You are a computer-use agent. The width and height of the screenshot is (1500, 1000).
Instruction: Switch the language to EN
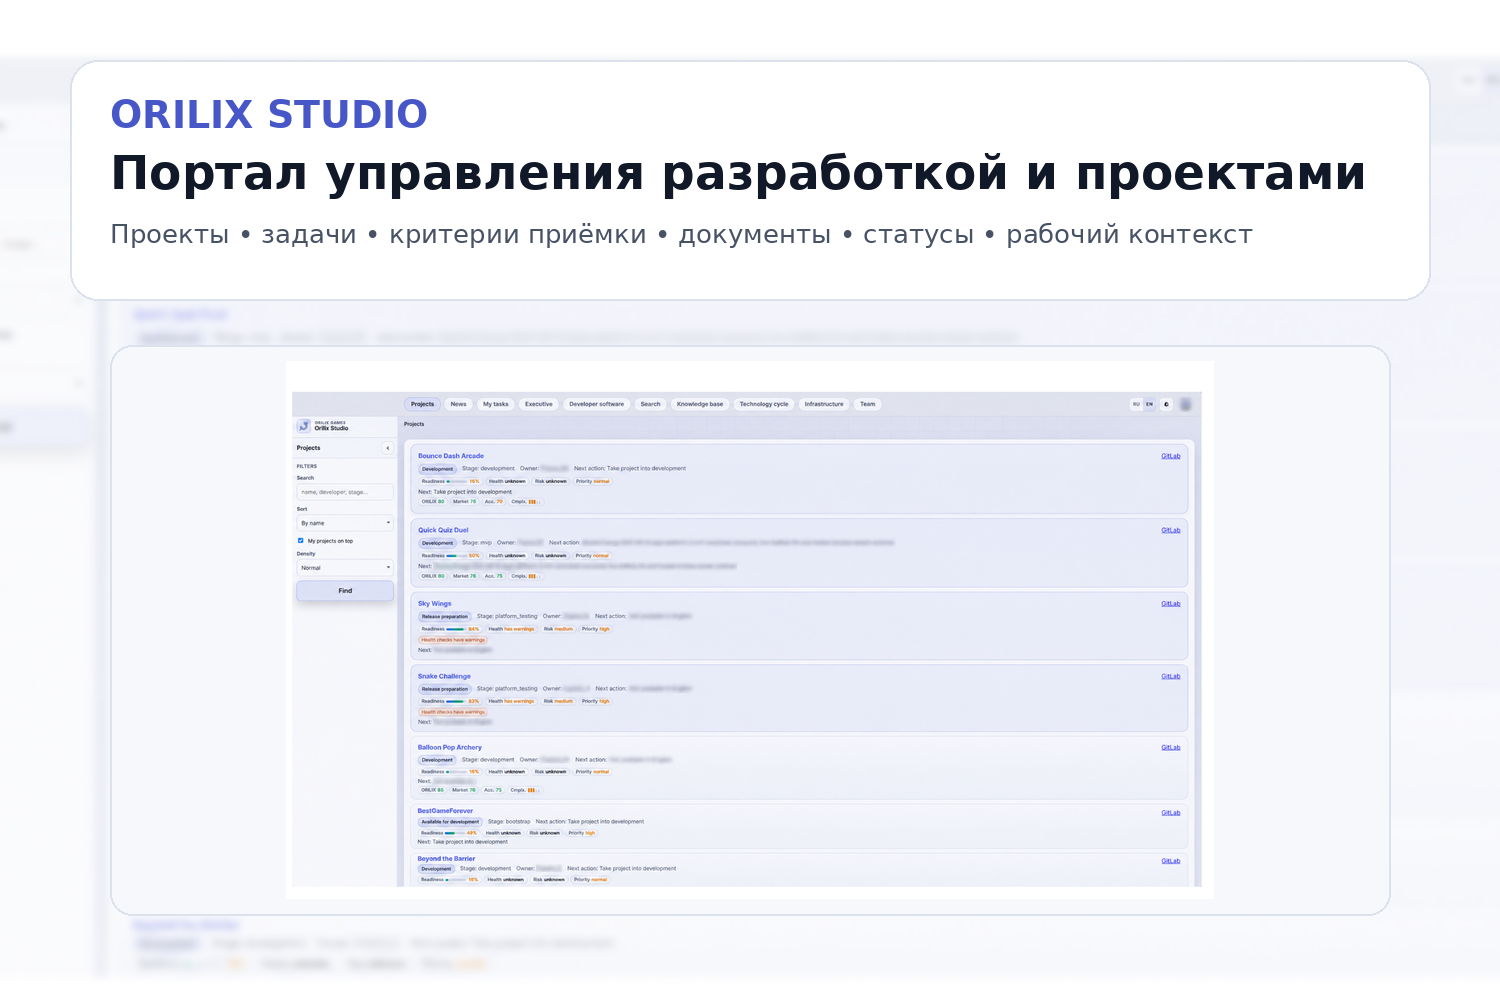tap(1149, 405)
